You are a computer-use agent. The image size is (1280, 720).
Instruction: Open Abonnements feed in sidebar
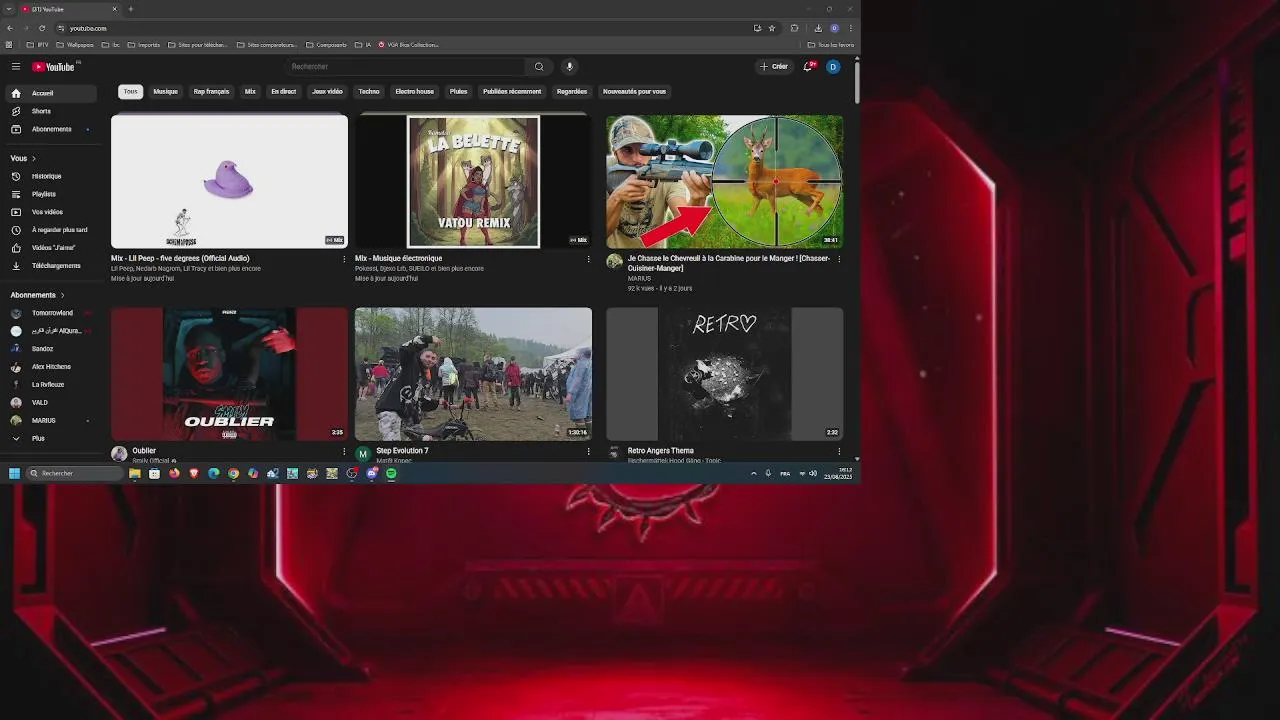click(x=53, y=129)
